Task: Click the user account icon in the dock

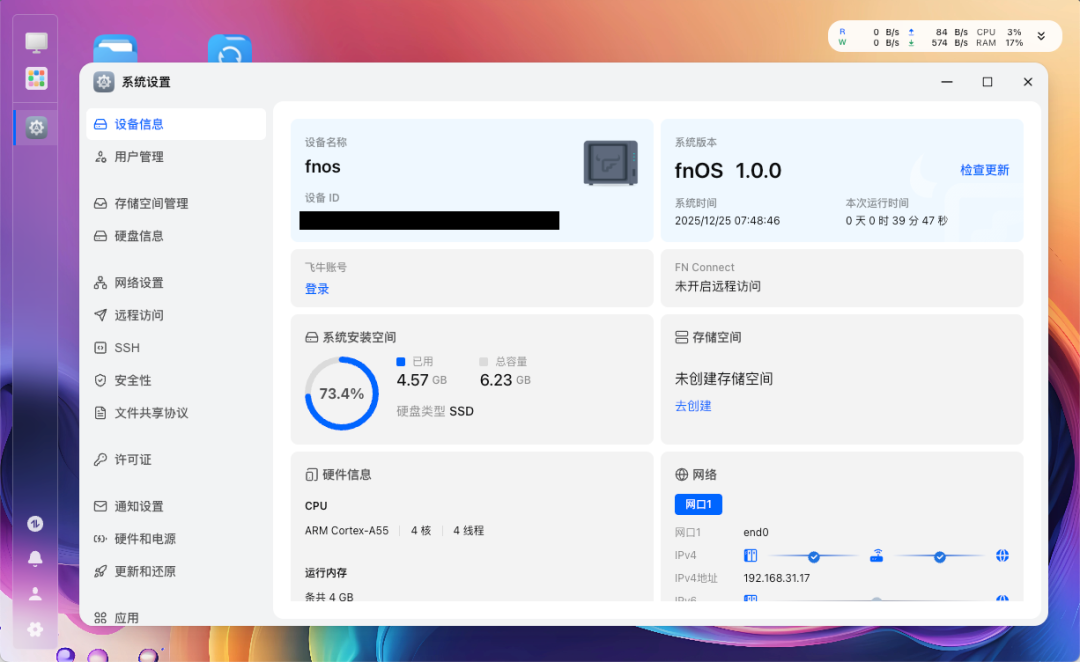Action: tap(35, 593)
